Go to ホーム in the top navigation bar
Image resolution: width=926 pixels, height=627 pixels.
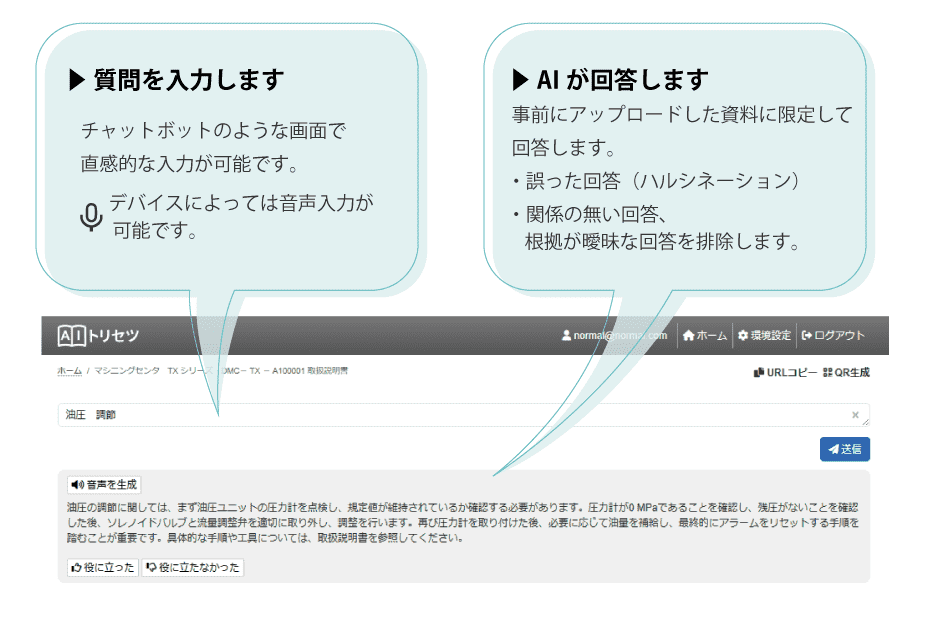pos(704,336)
